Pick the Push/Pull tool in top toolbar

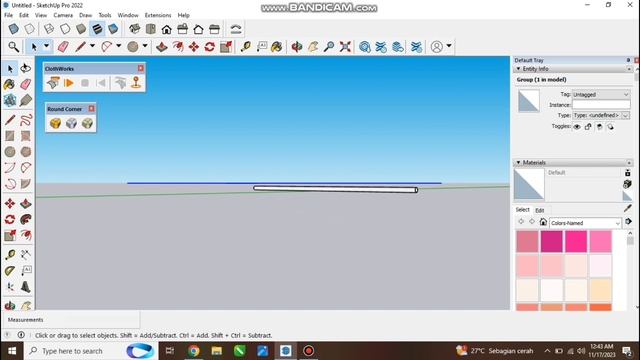coord(162,47)
